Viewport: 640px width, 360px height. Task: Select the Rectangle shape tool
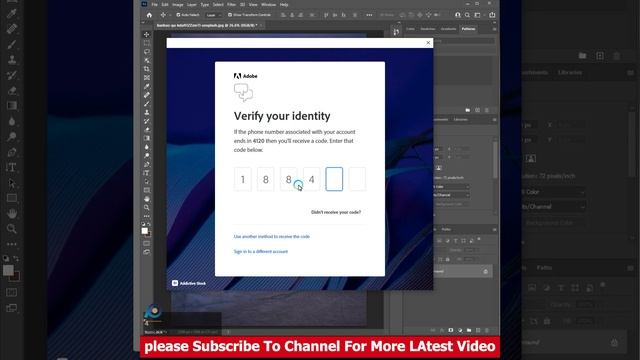(x=147, y=190)
